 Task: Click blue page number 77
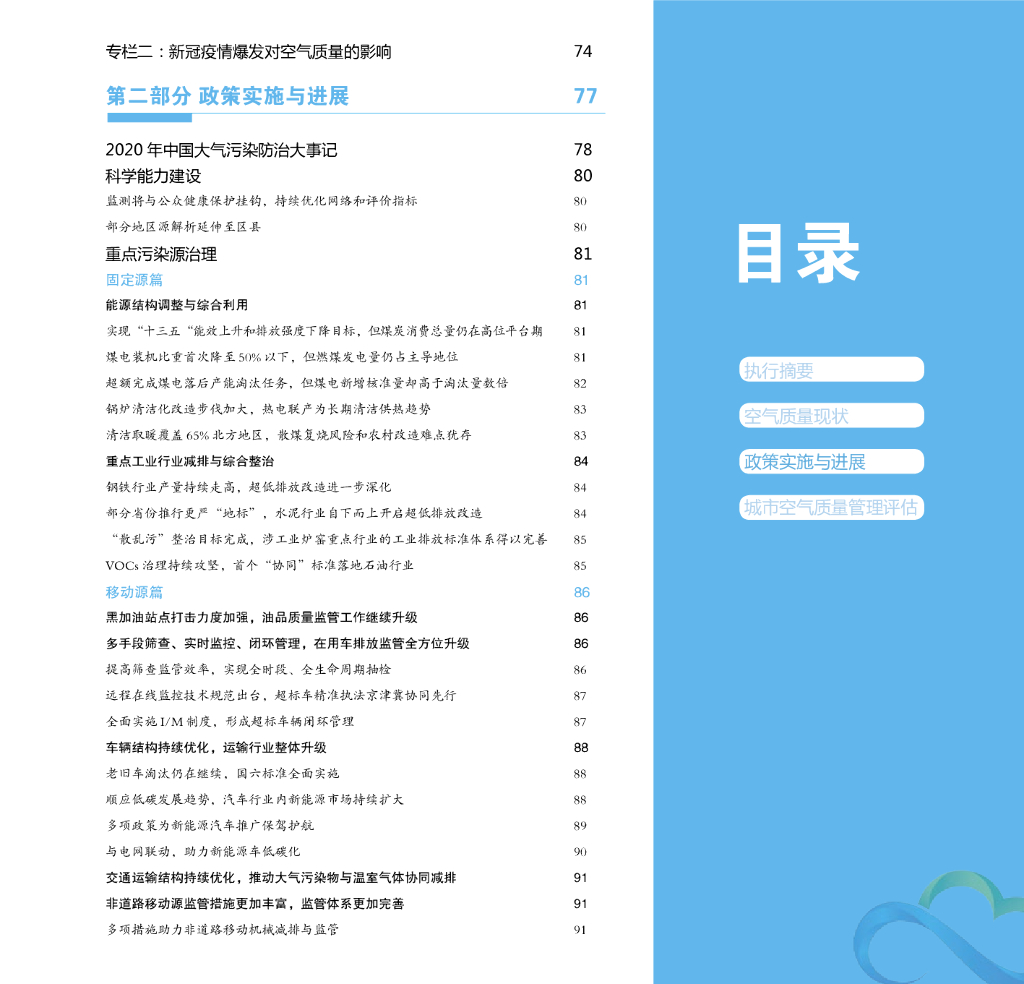(585, 96)
